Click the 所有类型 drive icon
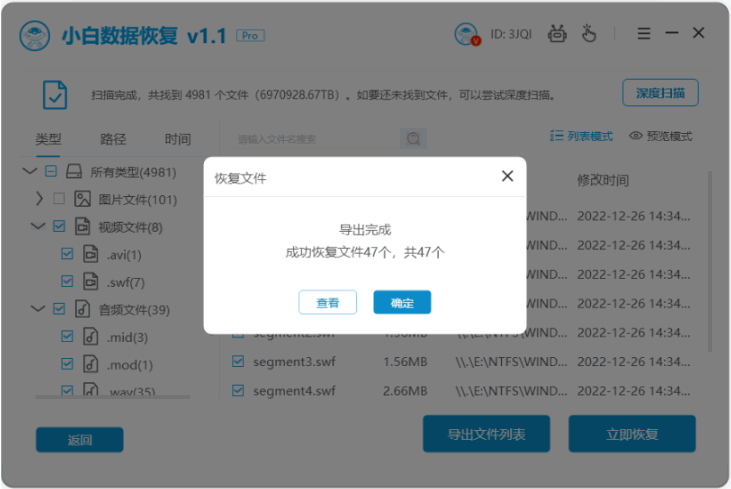This screenshot has width=731, height=489. (74, 172)
